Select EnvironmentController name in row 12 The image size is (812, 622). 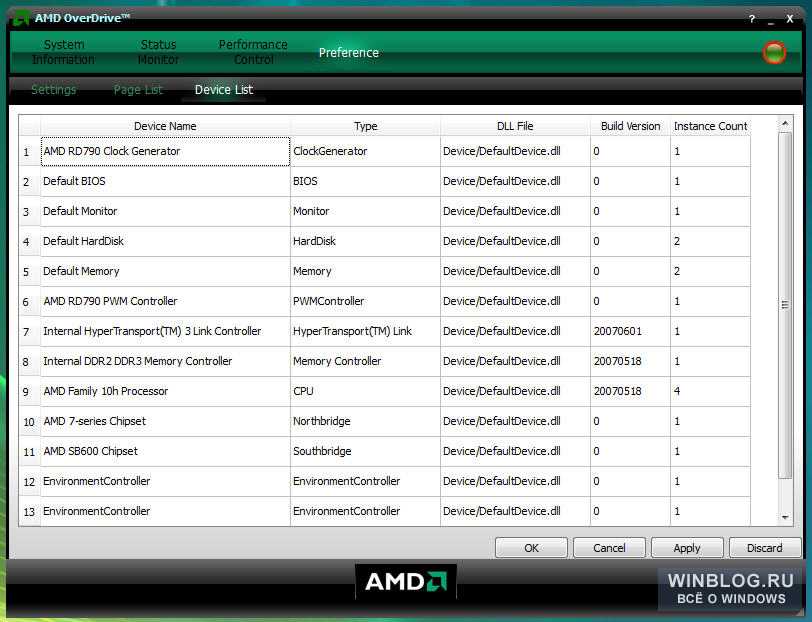click(165, 482)
